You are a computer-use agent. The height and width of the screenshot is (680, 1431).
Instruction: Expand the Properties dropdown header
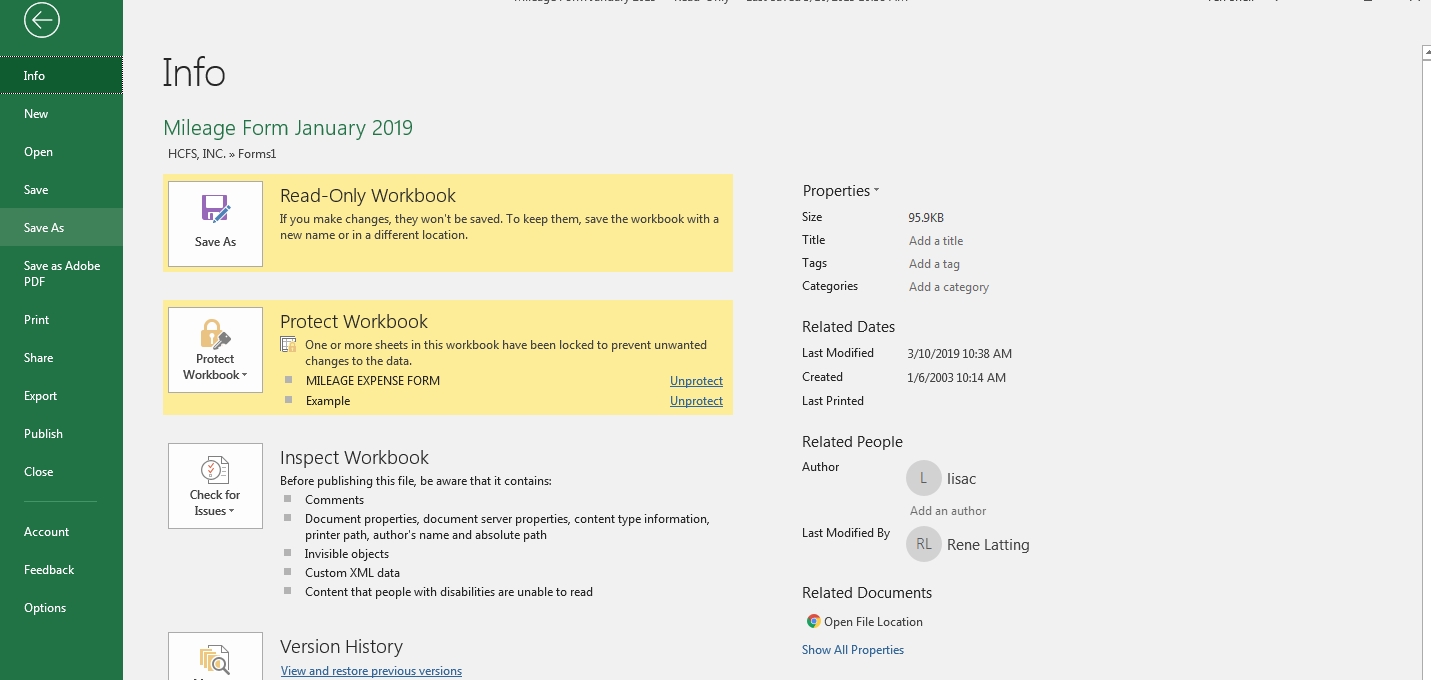click(840, 191)
